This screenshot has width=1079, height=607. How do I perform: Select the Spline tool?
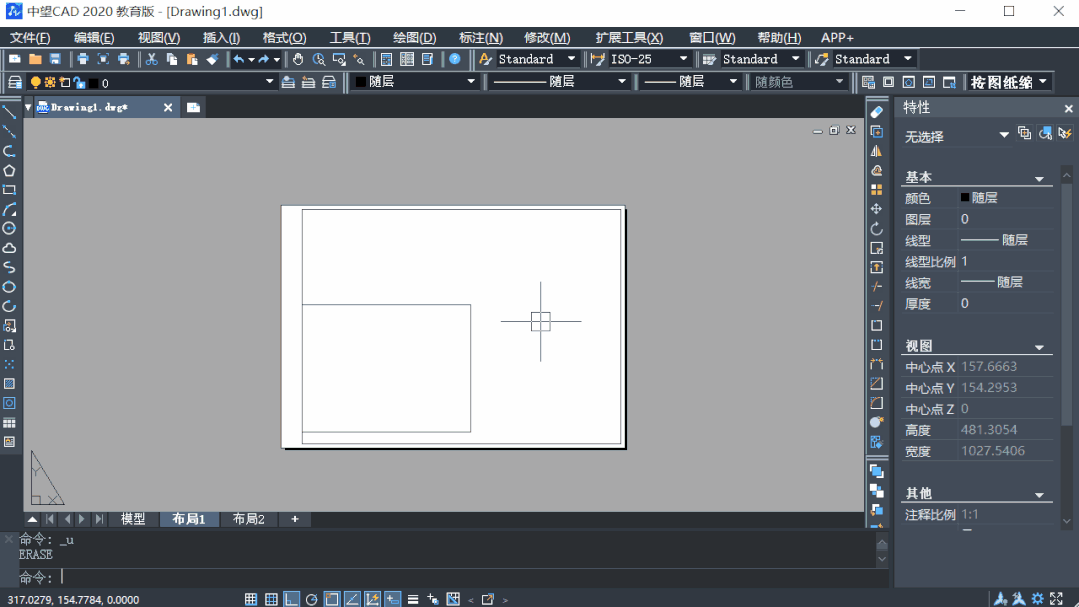10,268
